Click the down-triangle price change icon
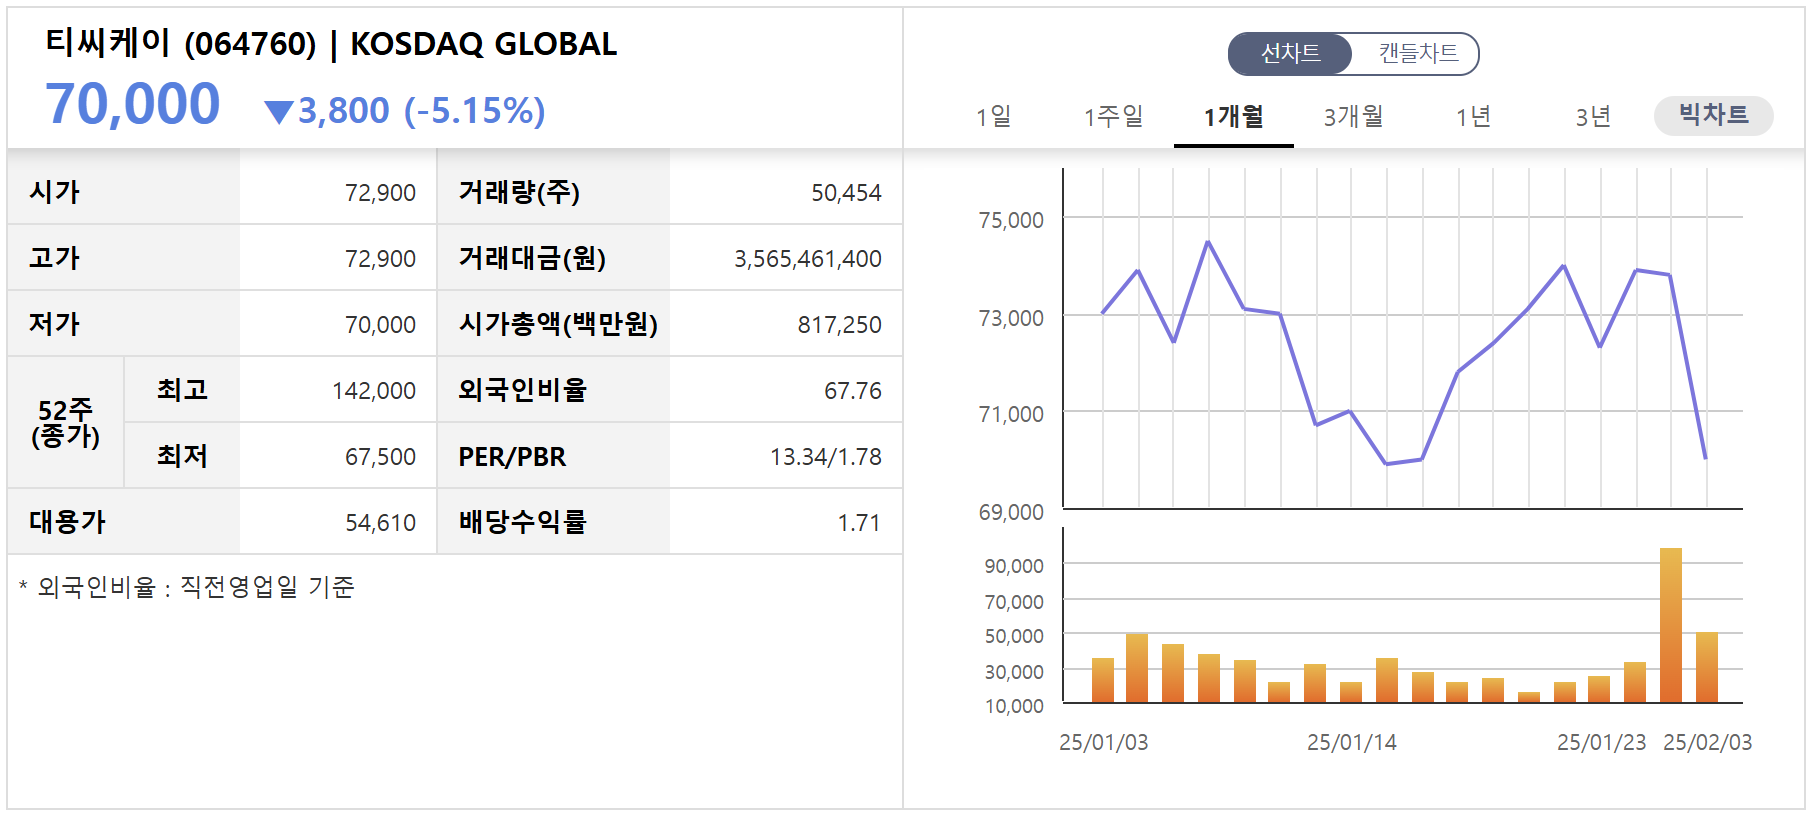Image resolution: width=1815 pixels, height=816 pixels. [x=279, y=112]
